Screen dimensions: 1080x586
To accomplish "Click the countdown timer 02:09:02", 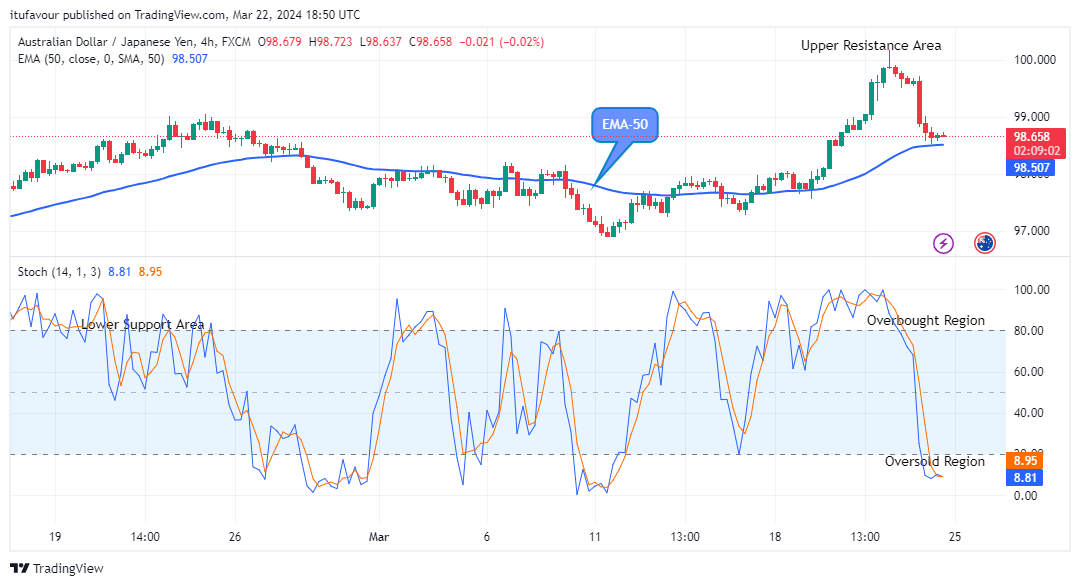I will [x=1037, y=151].
